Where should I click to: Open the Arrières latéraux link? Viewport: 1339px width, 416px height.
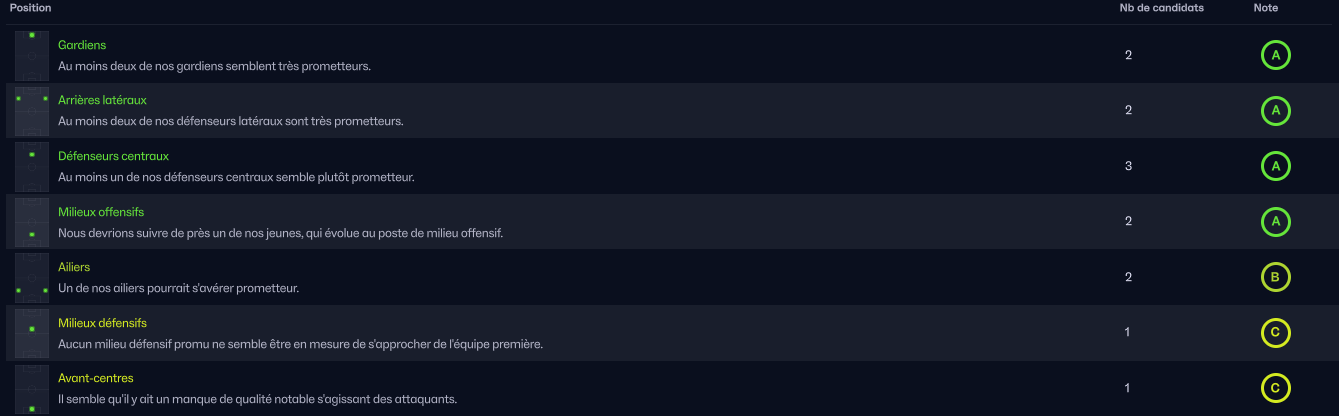coord(102,100)
